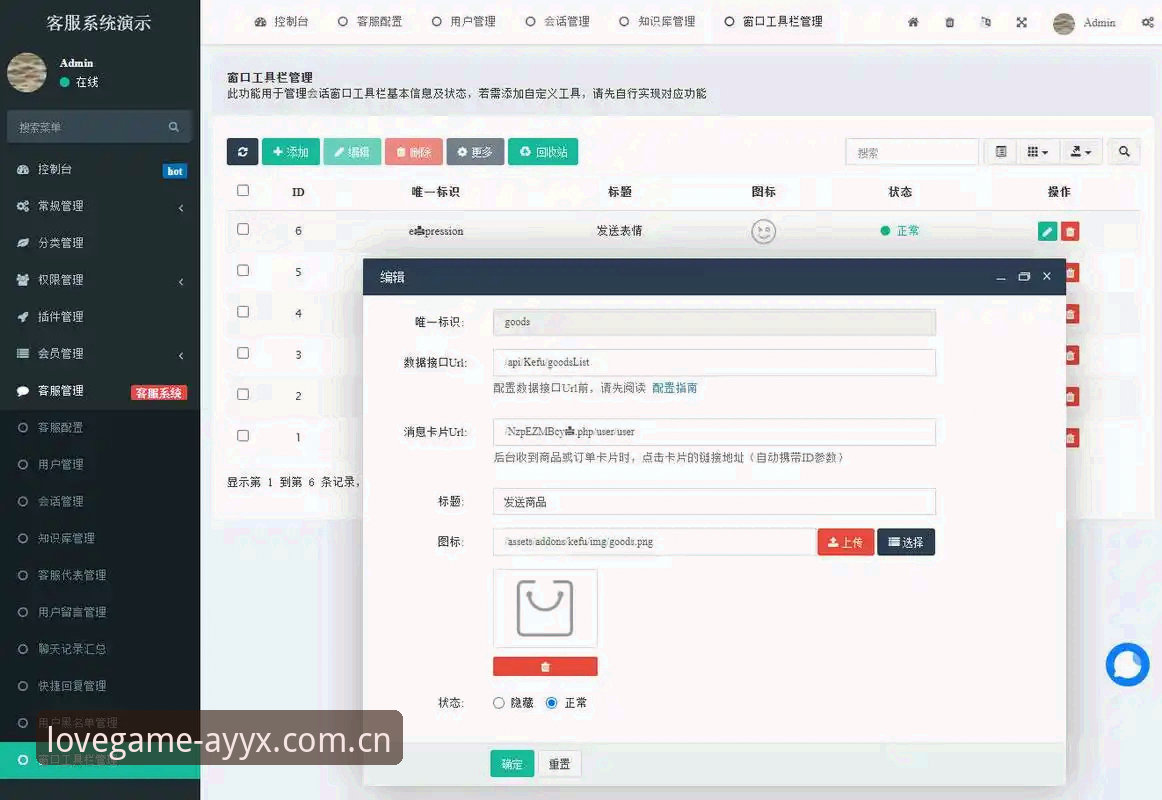The height and width of the screenshot is (800, 1162).
Task: Select all rows with header checkbox
Action: (x=242, y=190)
